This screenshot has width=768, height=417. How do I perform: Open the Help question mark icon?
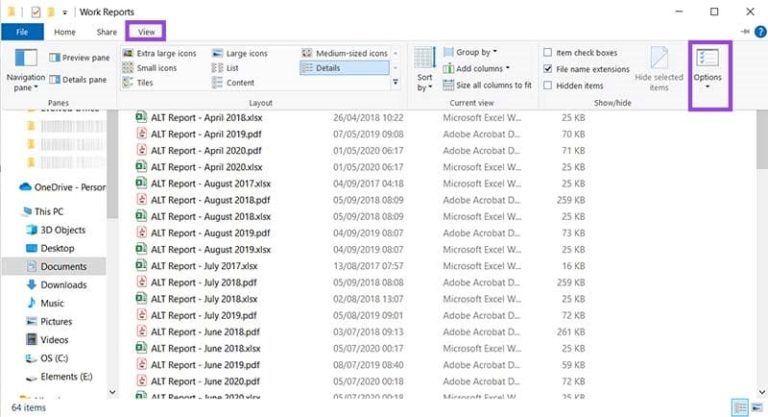(760, 32)
